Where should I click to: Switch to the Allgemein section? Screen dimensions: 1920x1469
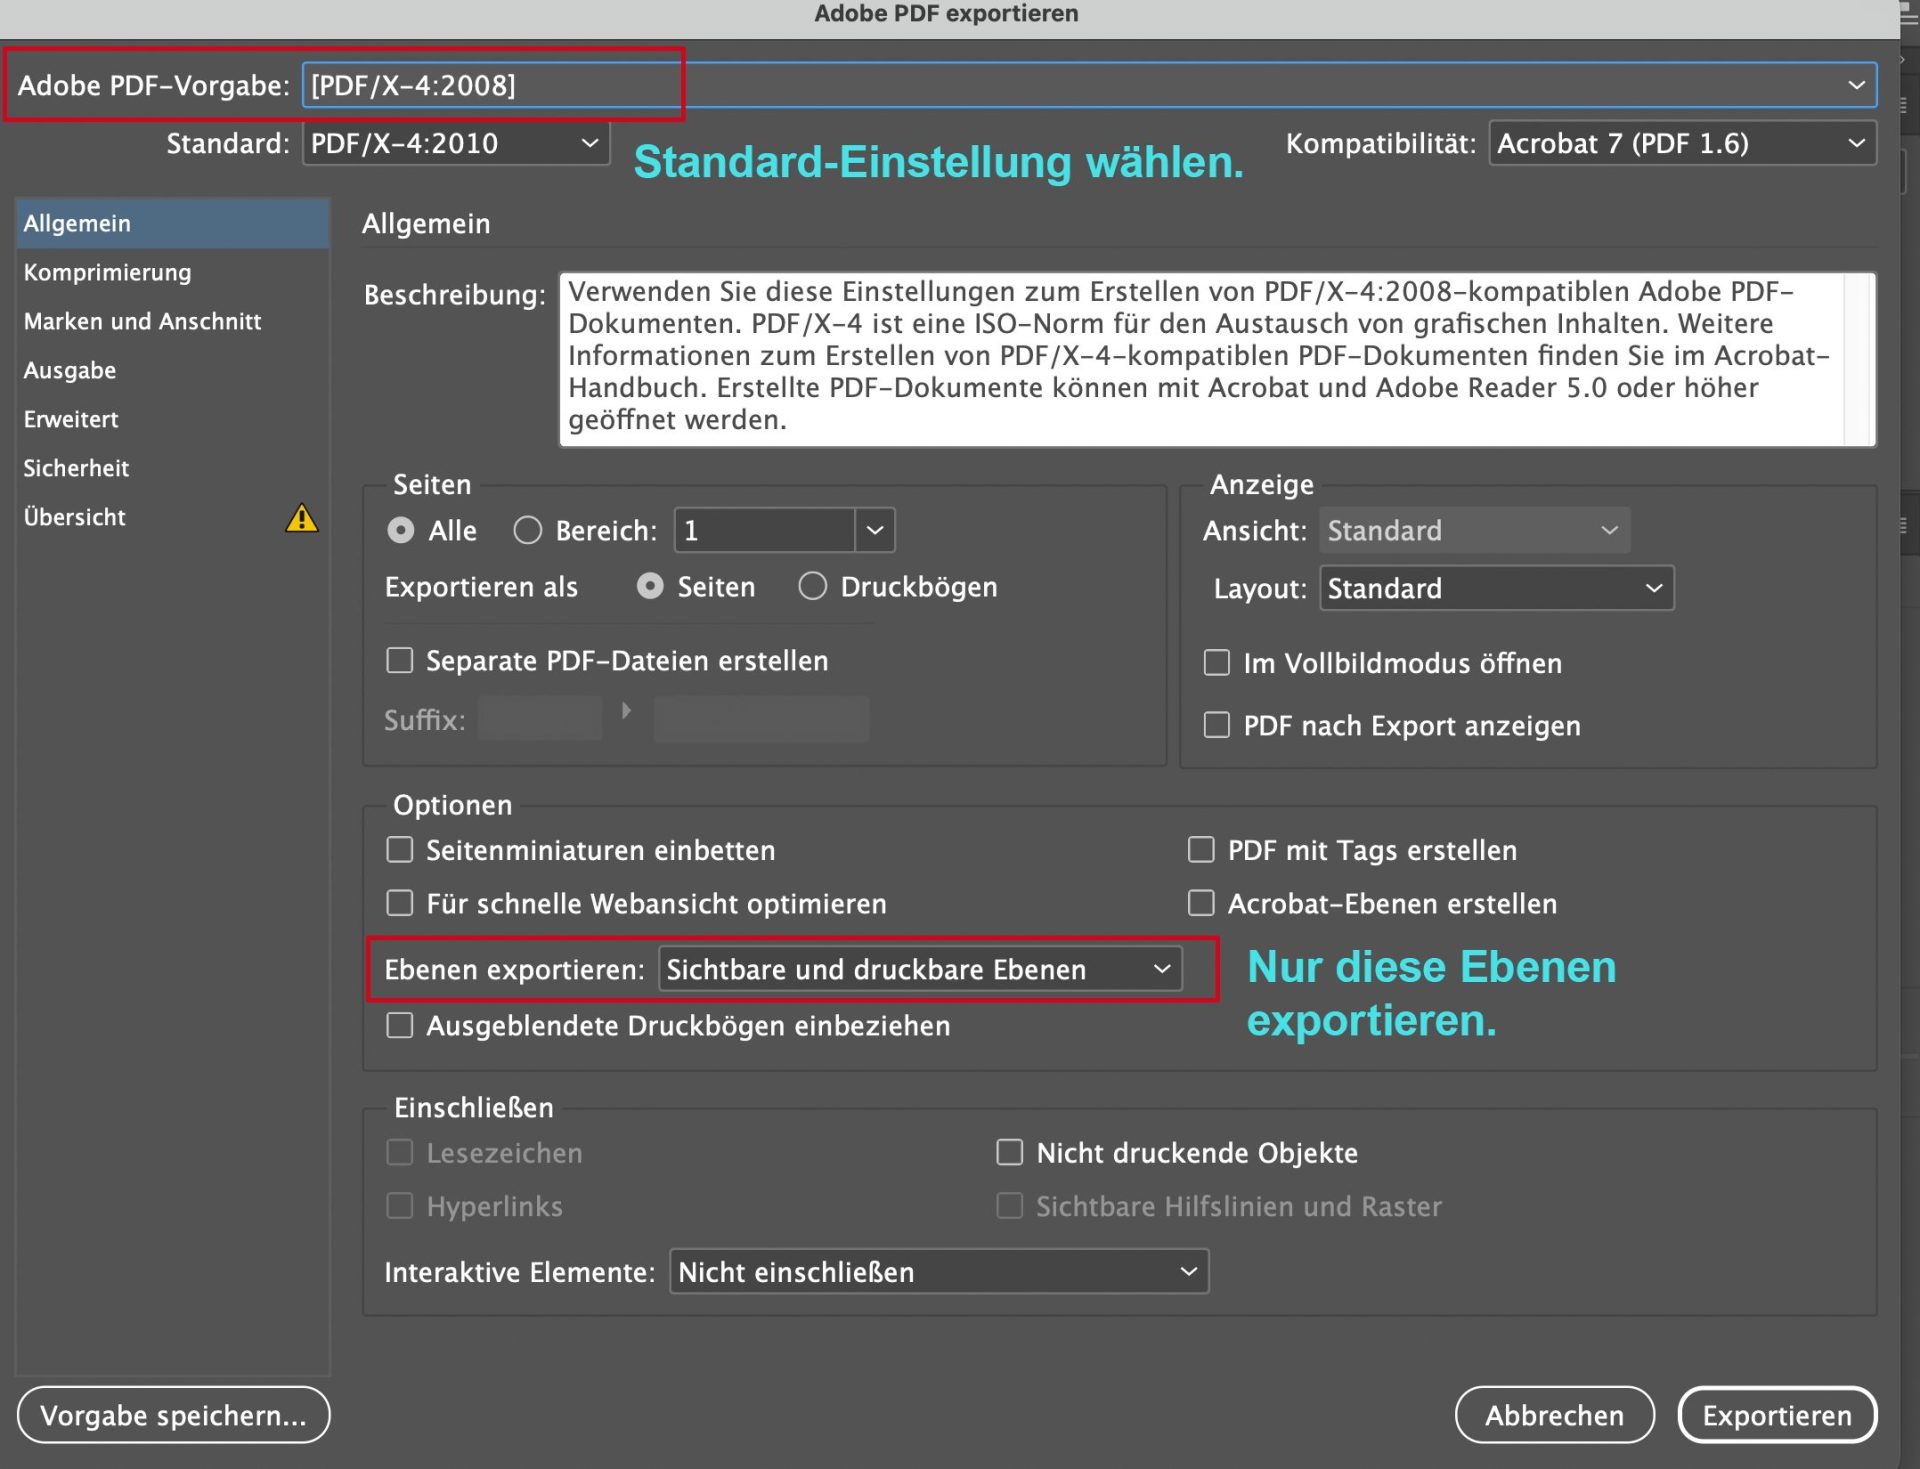172,223
